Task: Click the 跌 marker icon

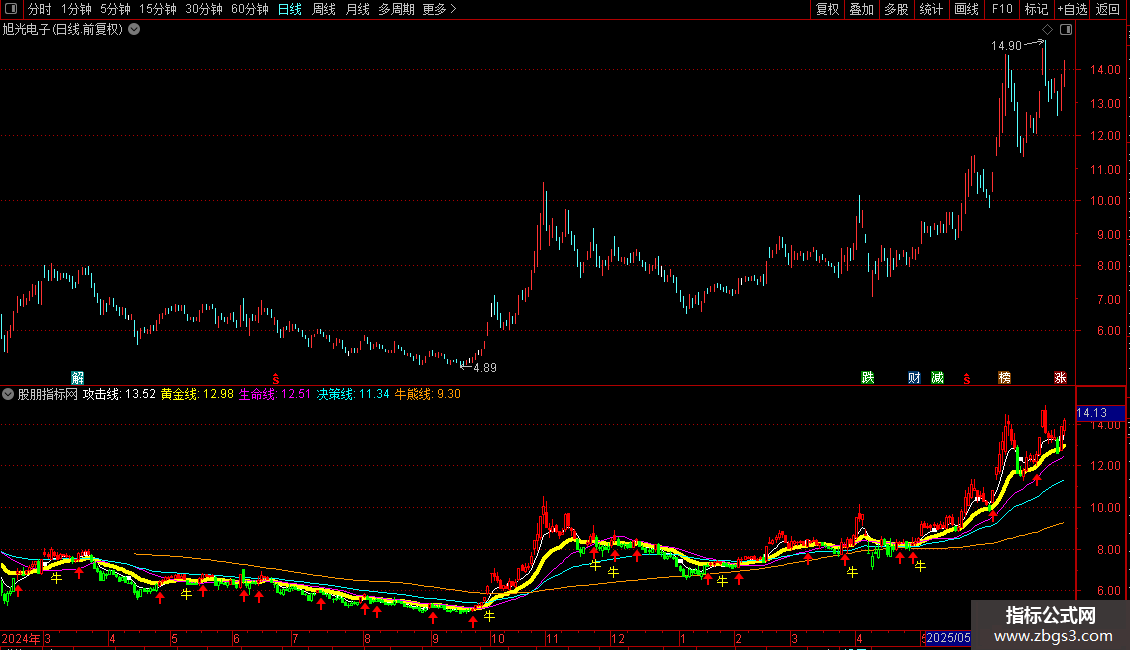Action: pos(868,378)
